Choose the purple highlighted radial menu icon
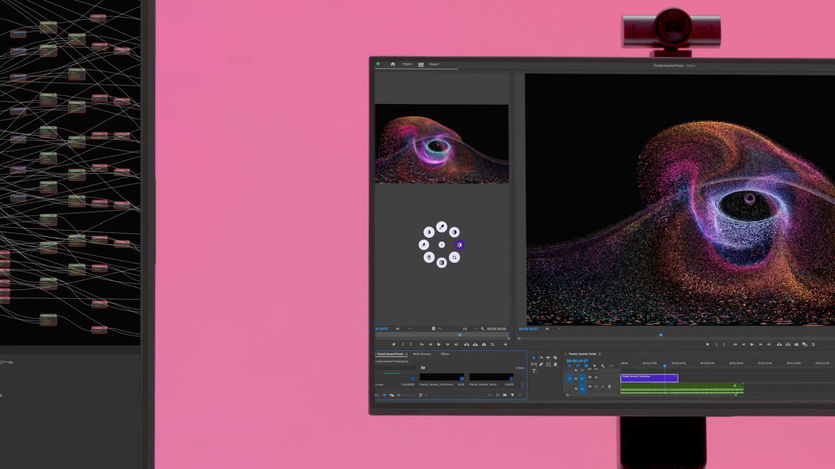The image size is (835, 469). click(x=460, y=245)
